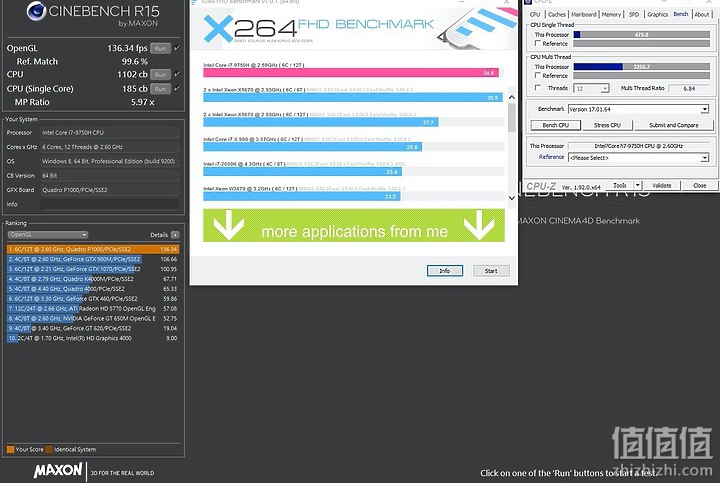Screen dimensions: 720x483
Task: Toggle the Threads checkbox in CPU-Z
Action: point(537,88)
